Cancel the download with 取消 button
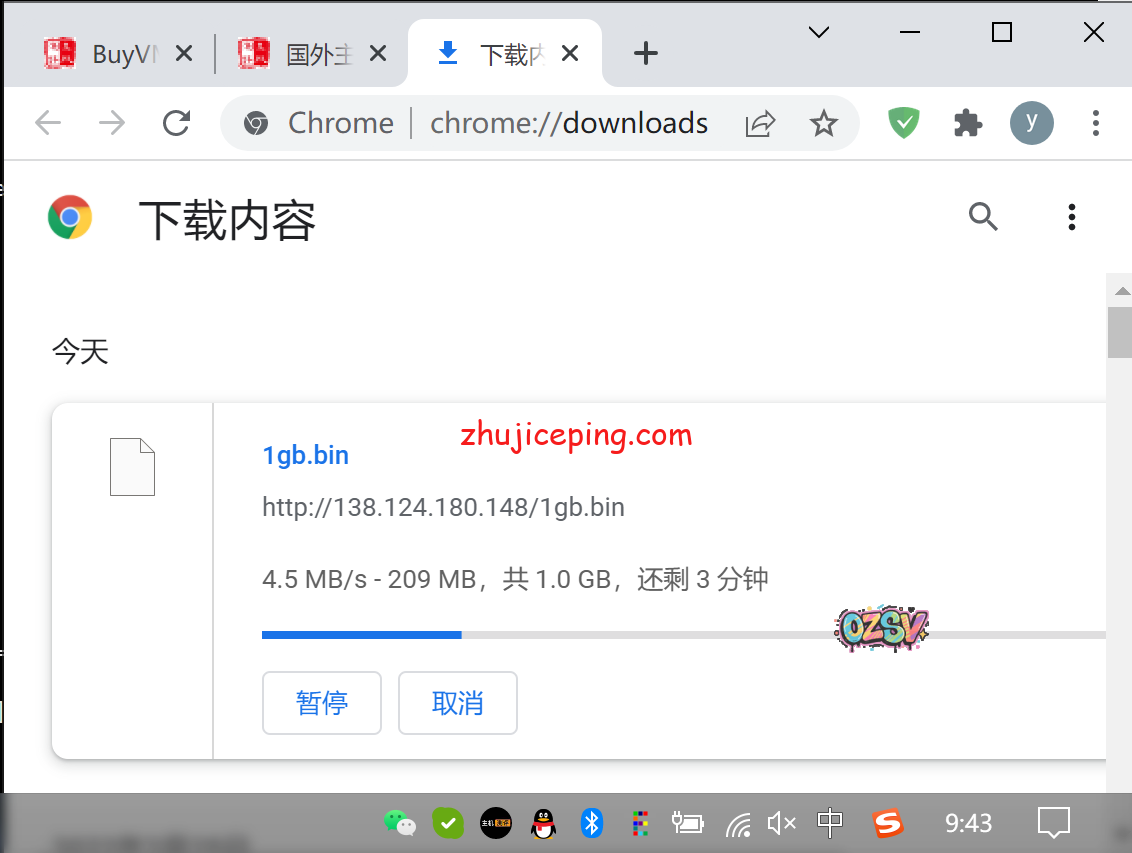The width and height of the screenshot is (1132, 853). [458, 703]
